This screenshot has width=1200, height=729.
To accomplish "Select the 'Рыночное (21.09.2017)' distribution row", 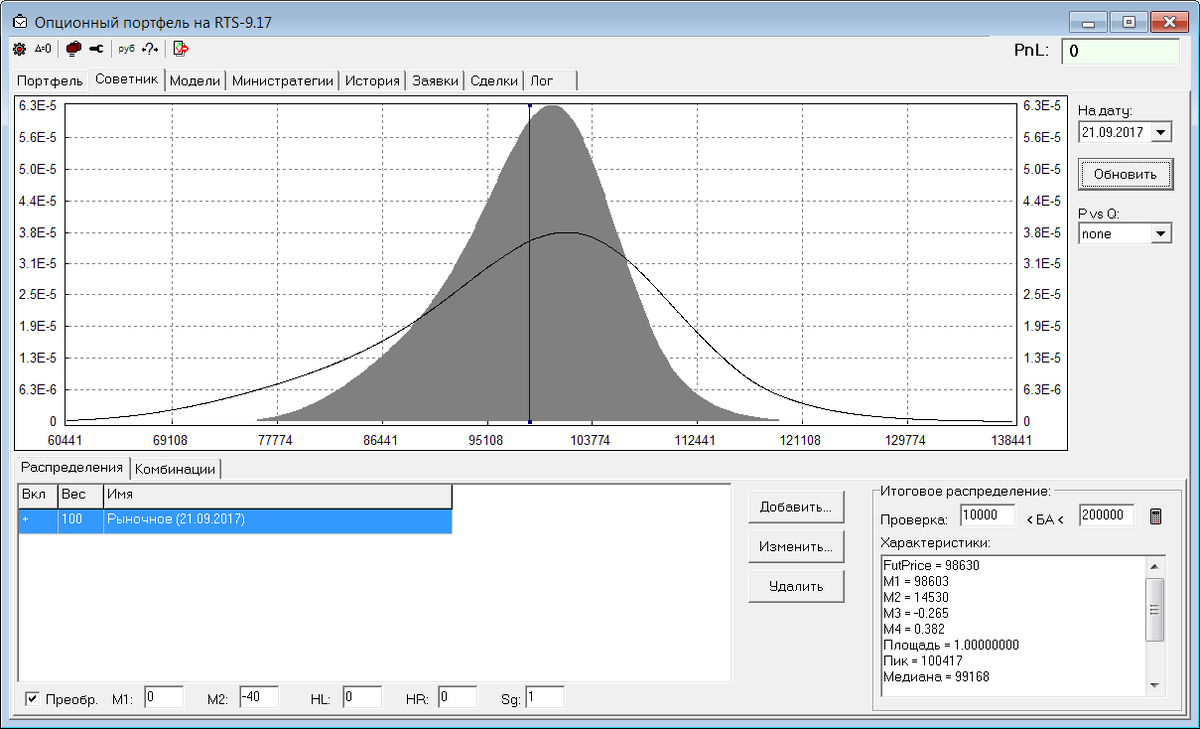I will (235, 520).
